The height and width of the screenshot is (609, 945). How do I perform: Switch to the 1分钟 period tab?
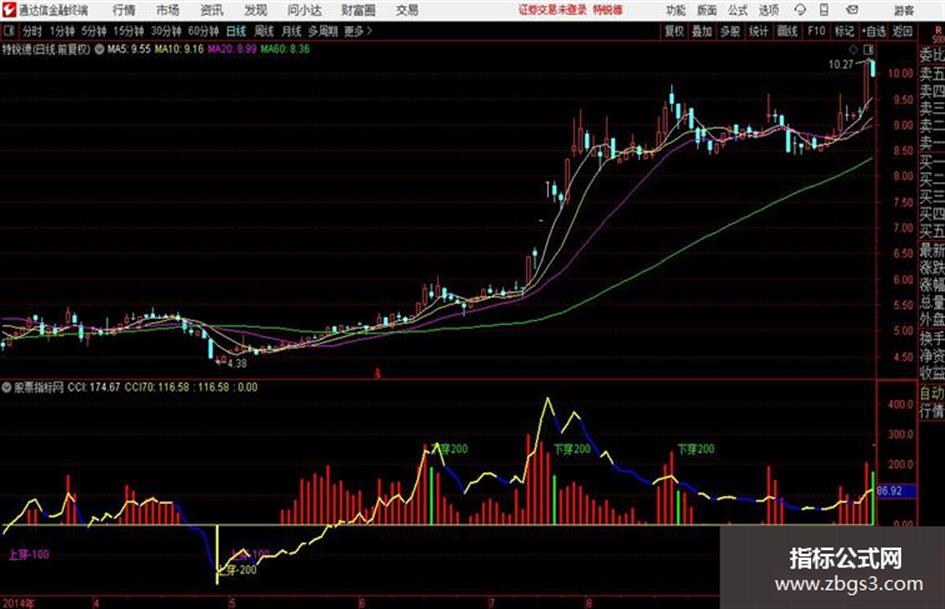click(x=61, y=31)
